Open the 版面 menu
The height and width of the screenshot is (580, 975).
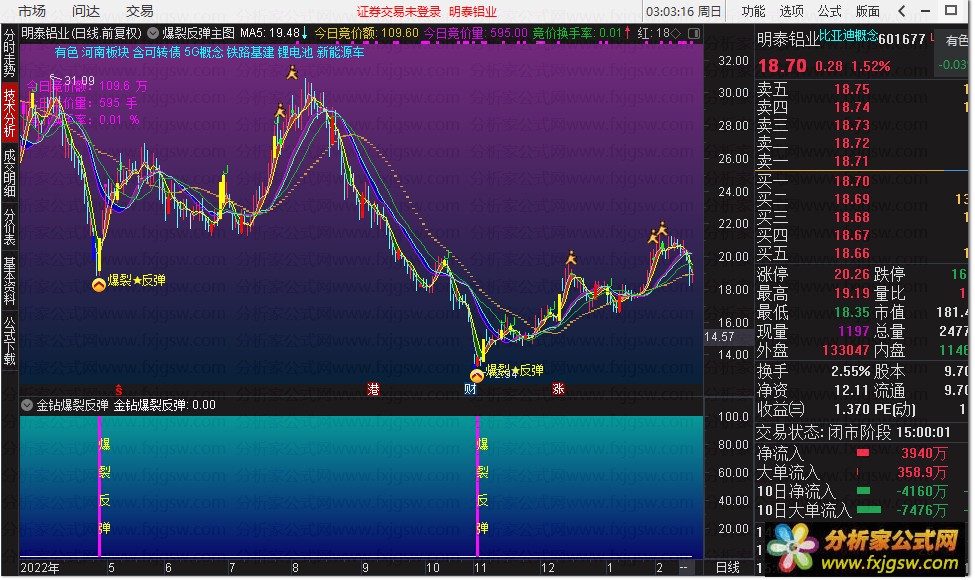coord(867,11)
